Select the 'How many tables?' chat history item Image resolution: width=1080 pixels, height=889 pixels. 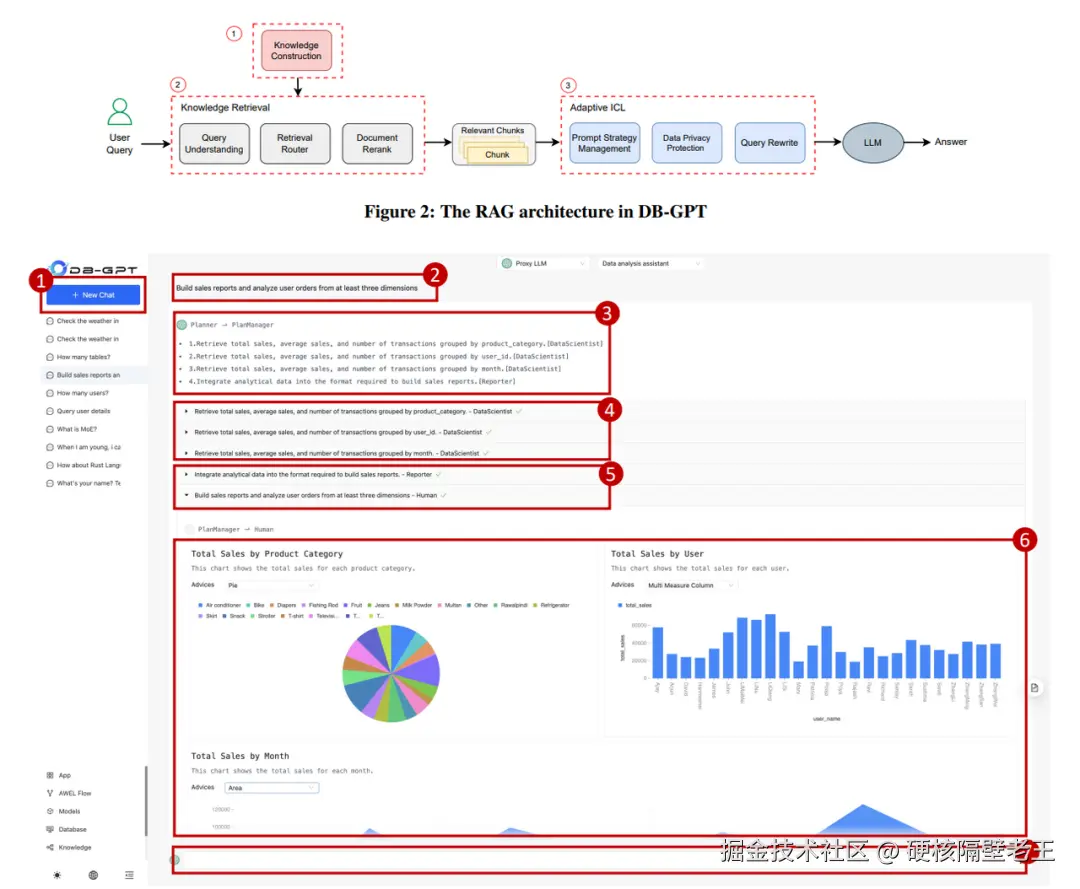click(x=83, y=357)
